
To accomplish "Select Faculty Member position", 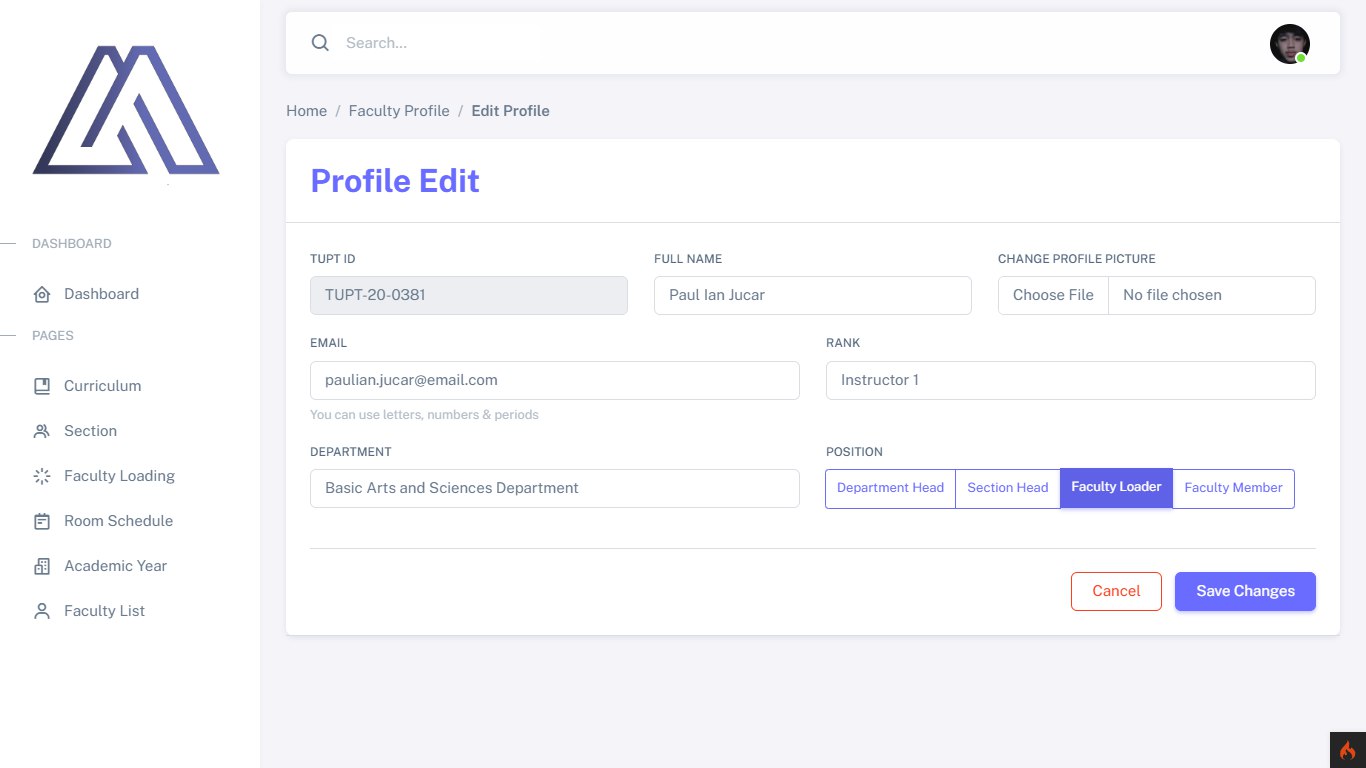I will (x=1233, y=488).
